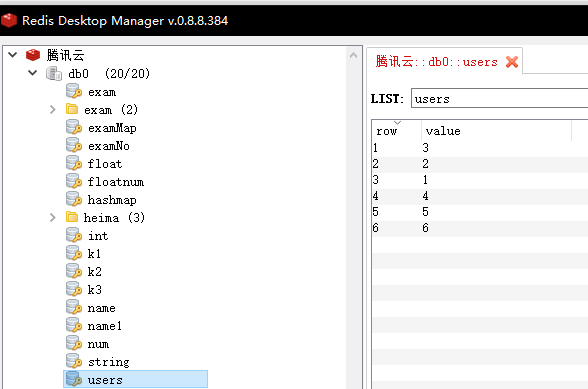Select the float key label
The width and height of the screenshot is (588, 389).
(105, 164)
